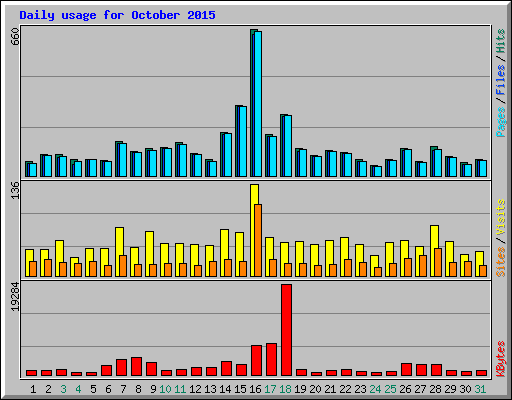Select the tallest cyan bar above day 16
The width and height of the screenshot is (512, 400).
(258, 104)
